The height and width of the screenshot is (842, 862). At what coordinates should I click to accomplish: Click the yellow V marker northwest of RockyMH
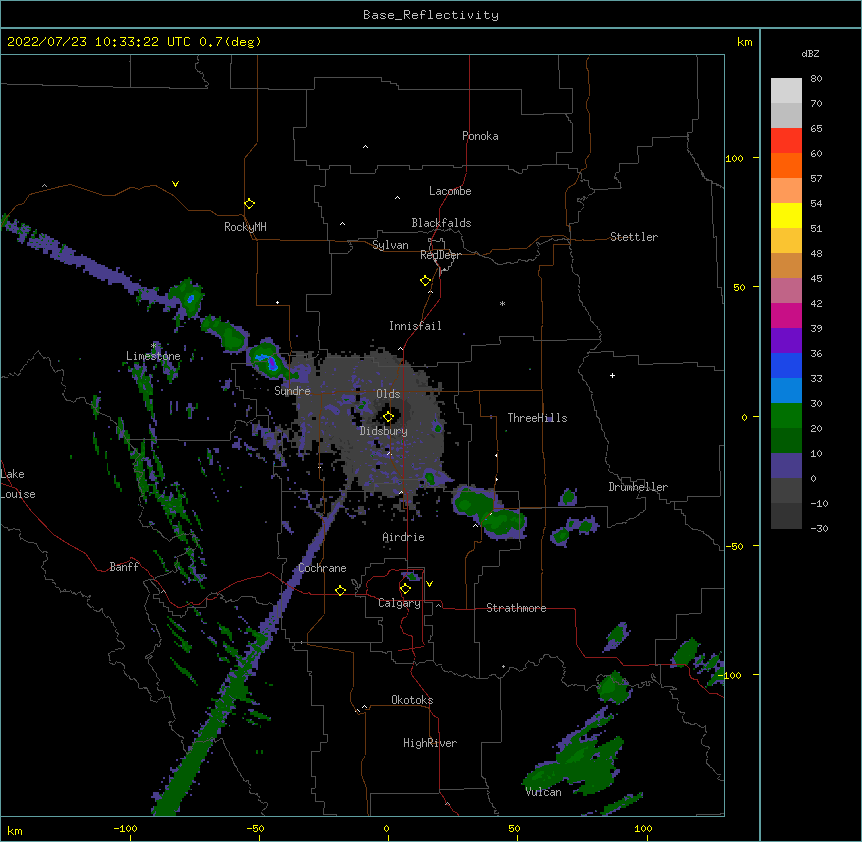pos(175,184)
